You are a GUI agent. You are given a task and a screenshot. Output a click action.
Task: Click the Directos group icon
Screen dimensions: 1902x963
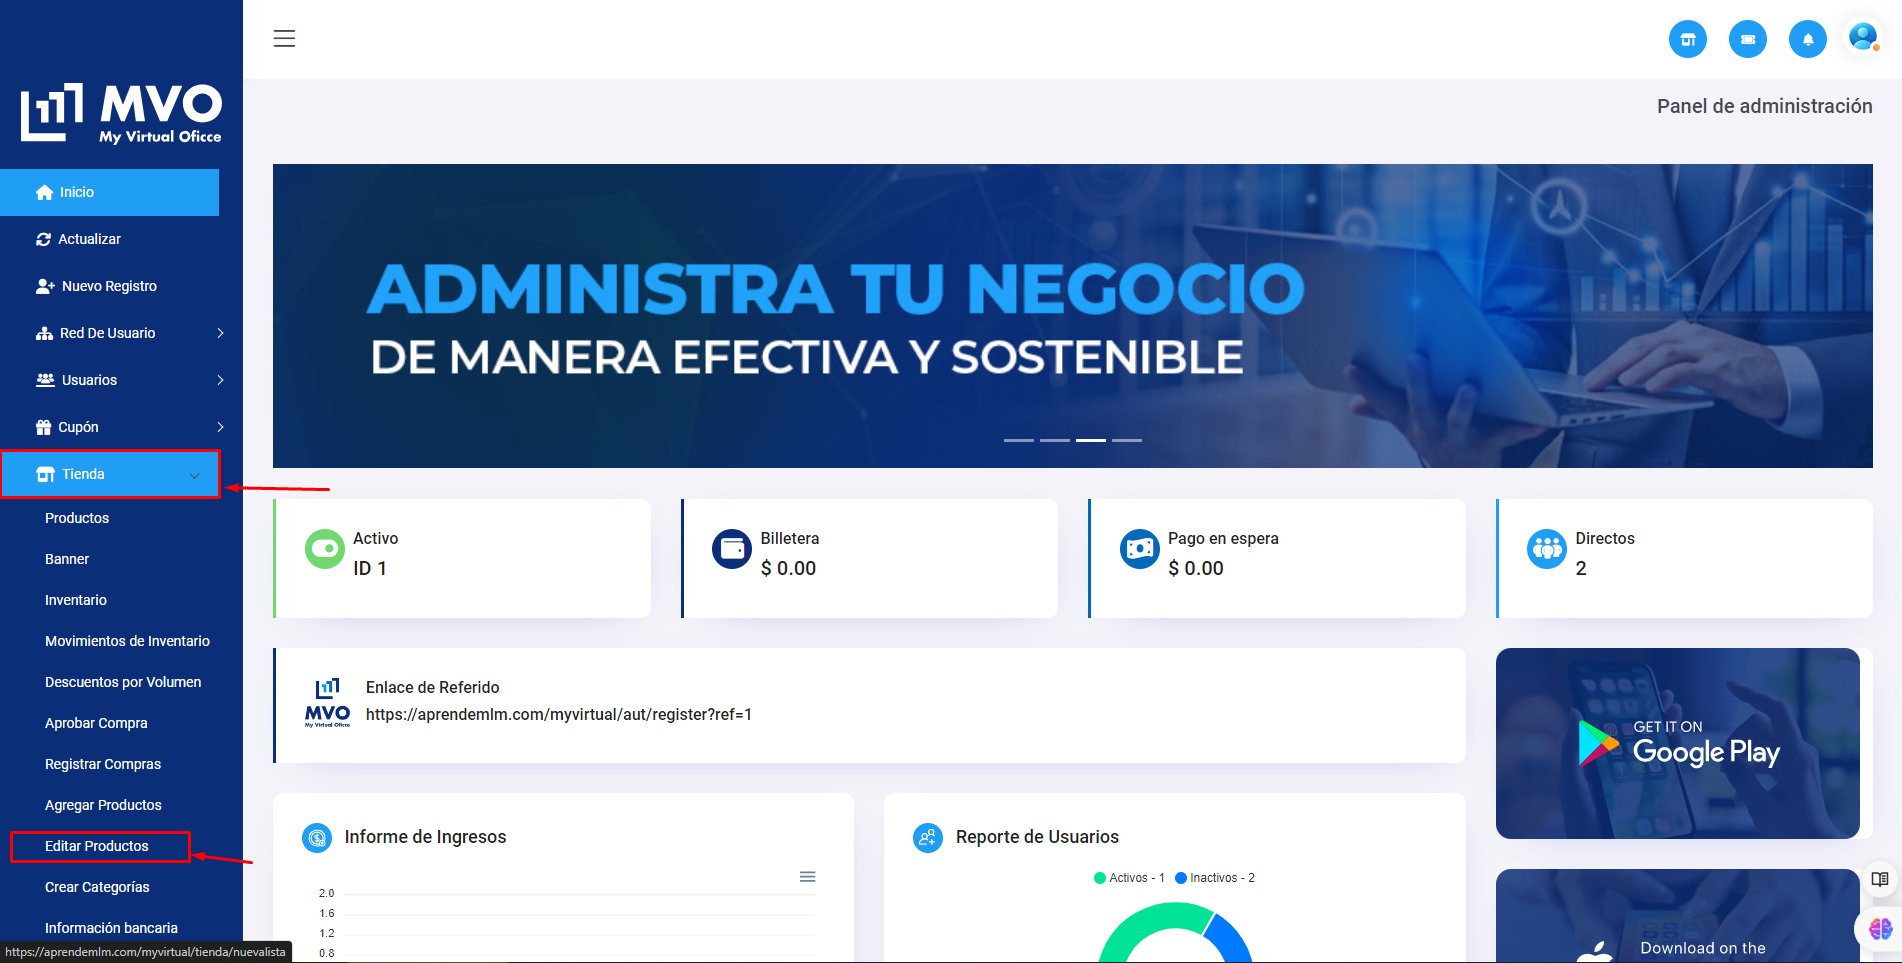(1547, 549)
